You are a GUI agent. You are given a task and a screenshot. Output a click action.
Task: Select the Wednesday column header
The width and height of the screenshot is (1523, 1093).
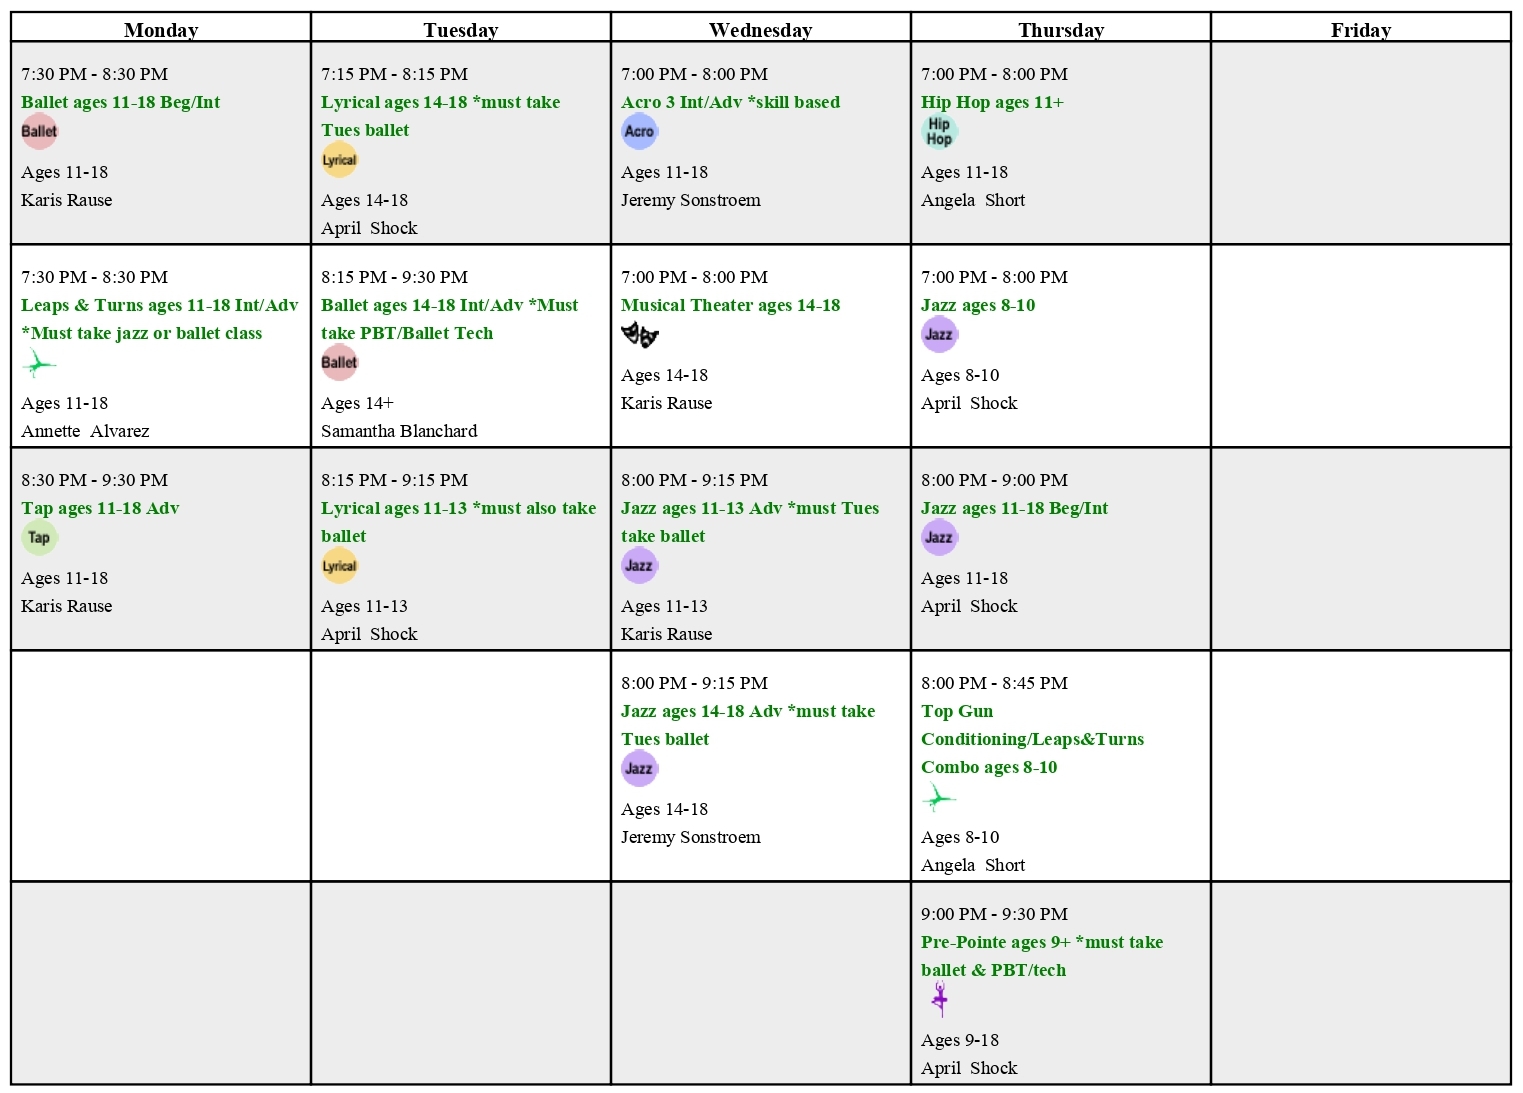click(761, 29)
